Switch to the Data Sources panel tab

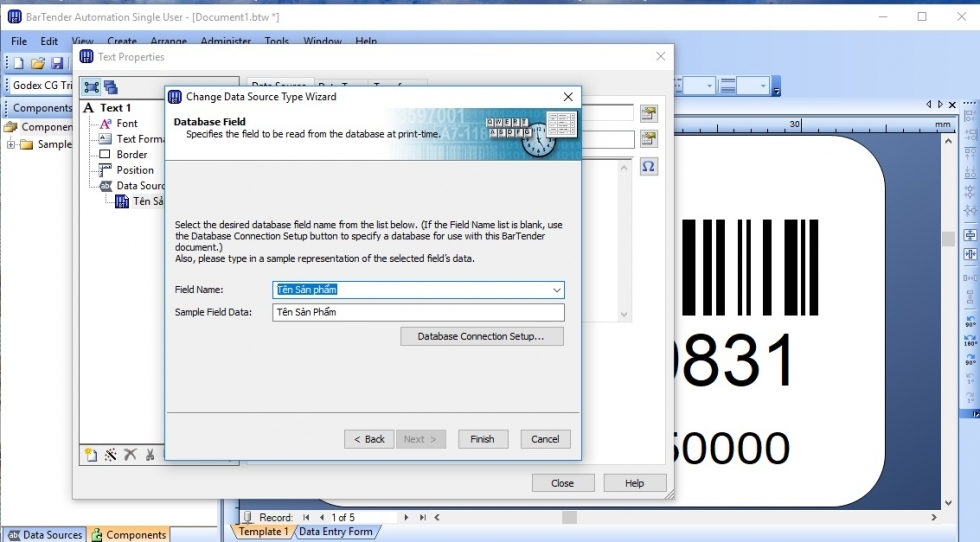coord(45,534)
